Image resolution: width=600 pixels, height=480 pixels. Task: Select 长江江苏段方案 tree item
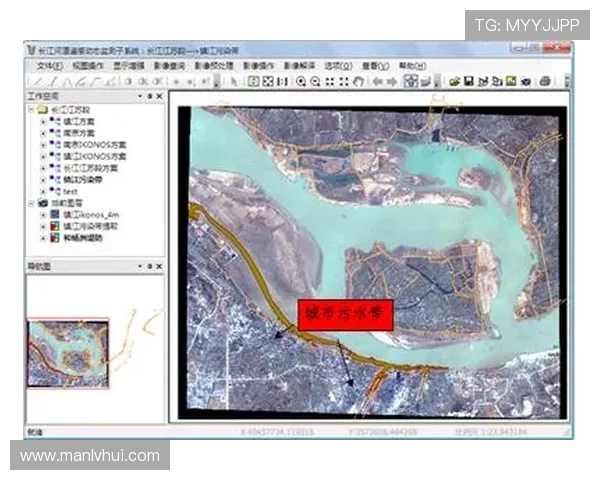tap(90, 168)
